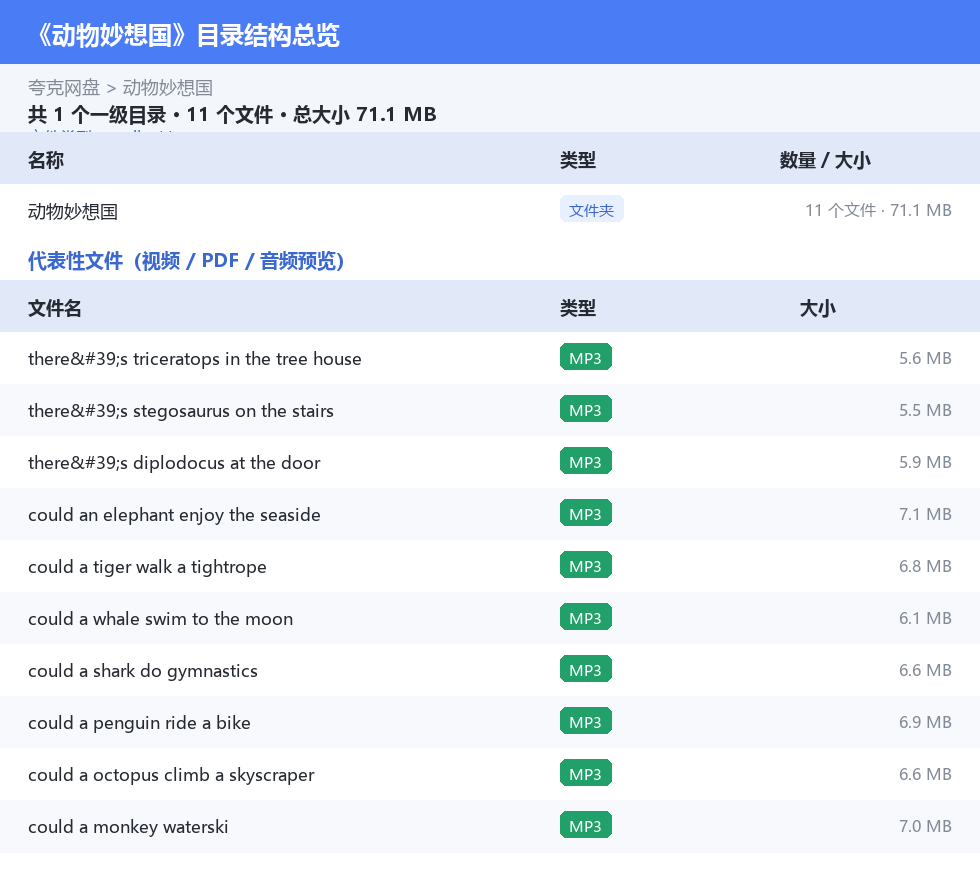Click the 文件名 column header

coord(54,308)
